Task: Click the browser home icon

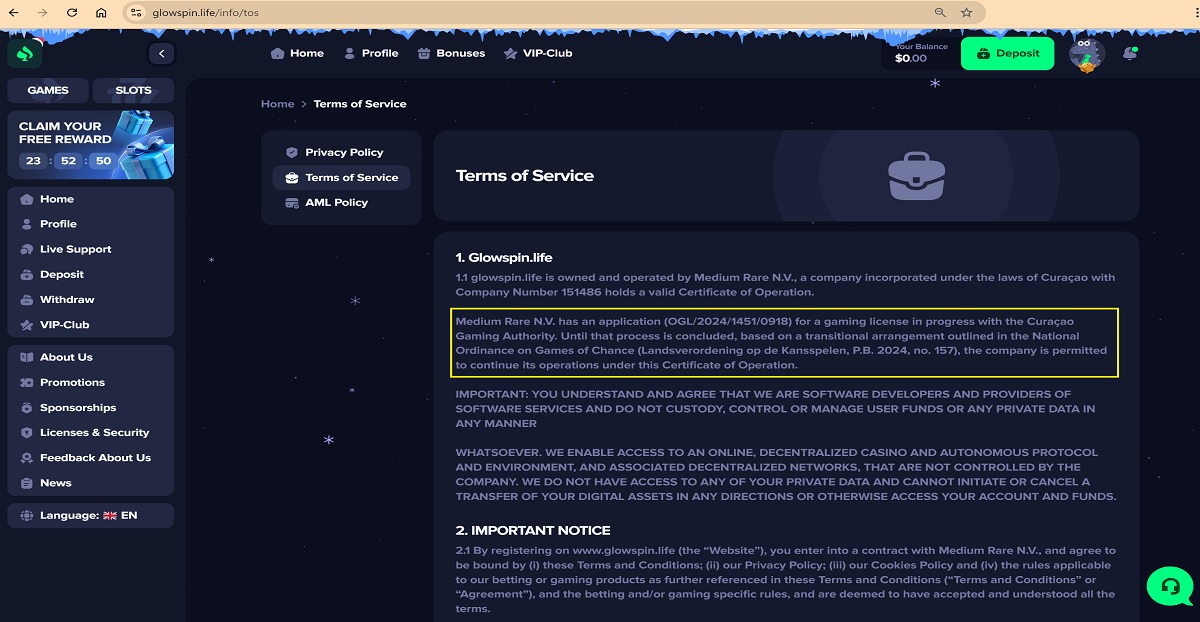Action: point(101,13)
